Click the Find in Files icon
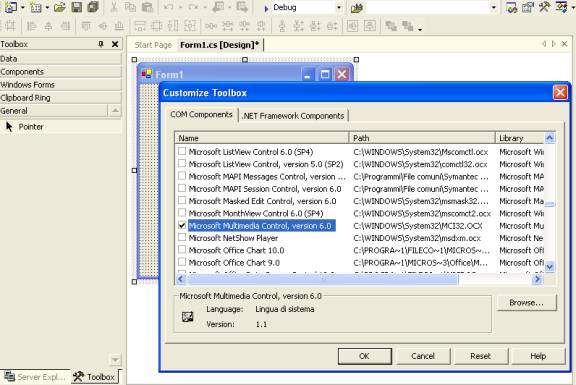Screen dimensions: 576x385 (x=356, y=8)
